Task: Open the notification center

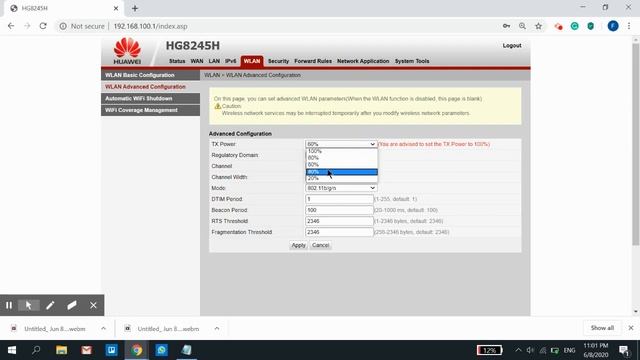Action: [624, 350]
